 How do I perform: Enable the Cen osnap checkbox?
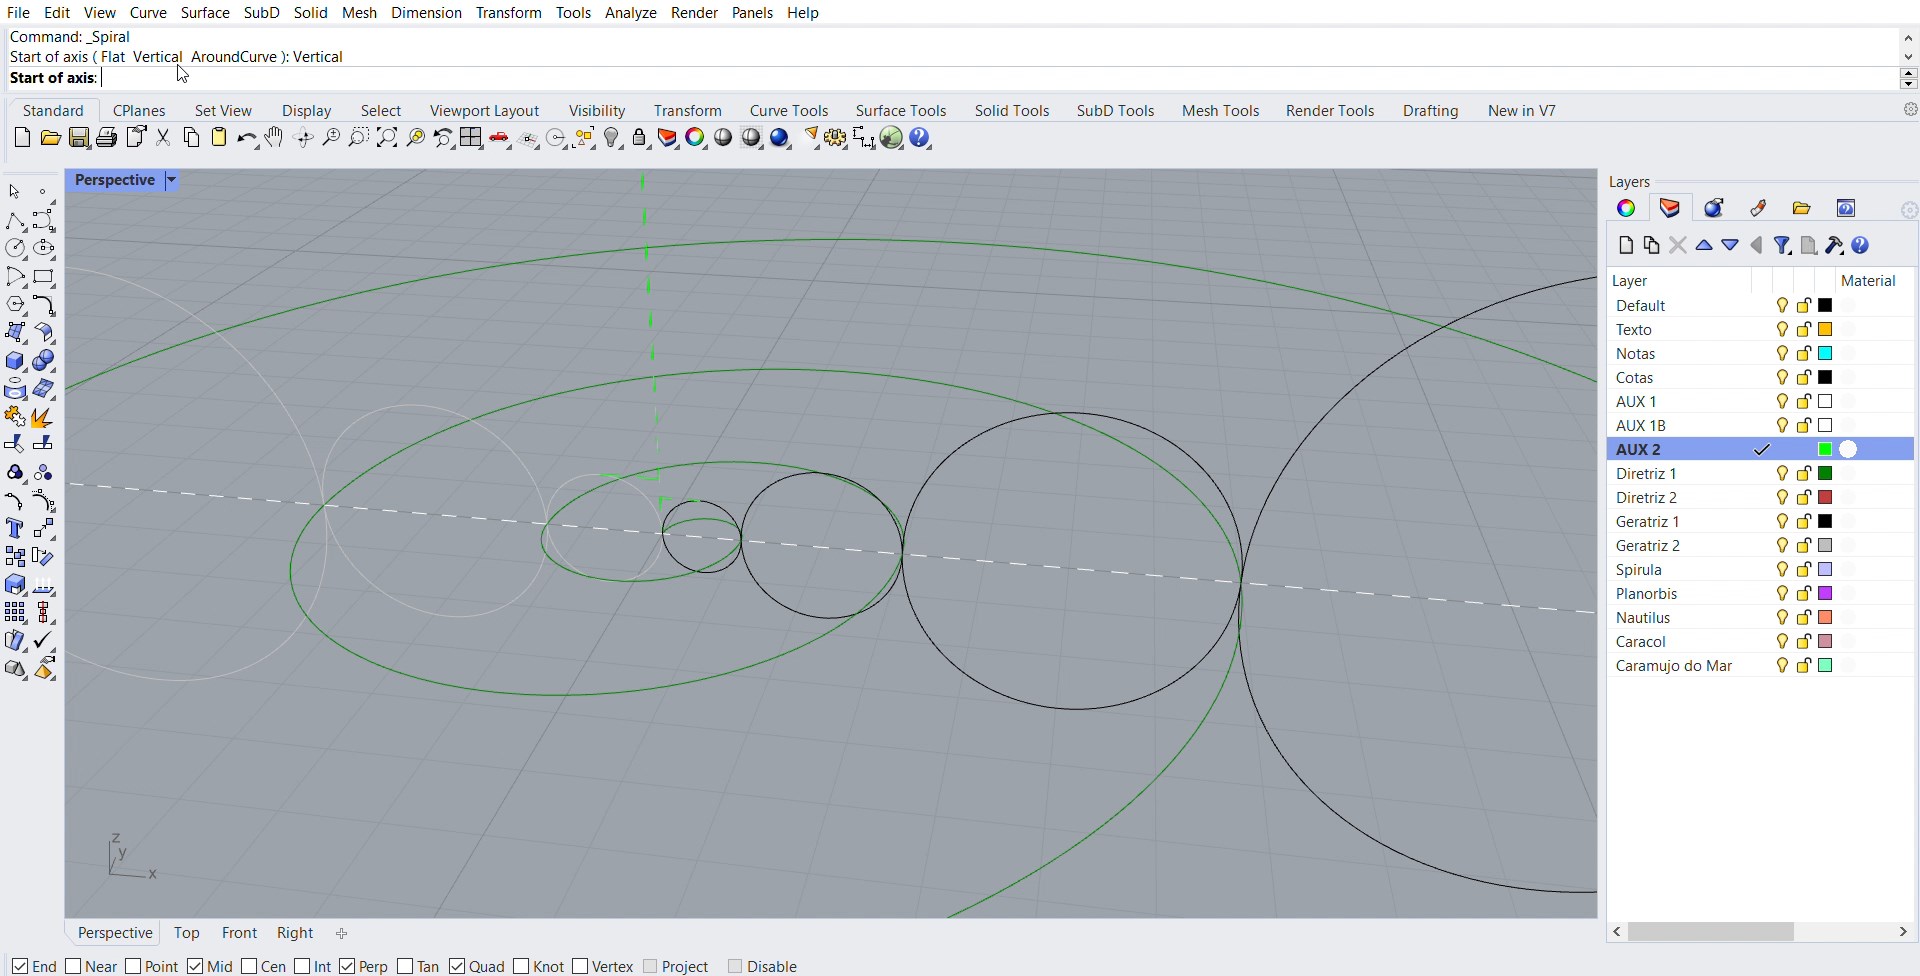tap(249, 966)
